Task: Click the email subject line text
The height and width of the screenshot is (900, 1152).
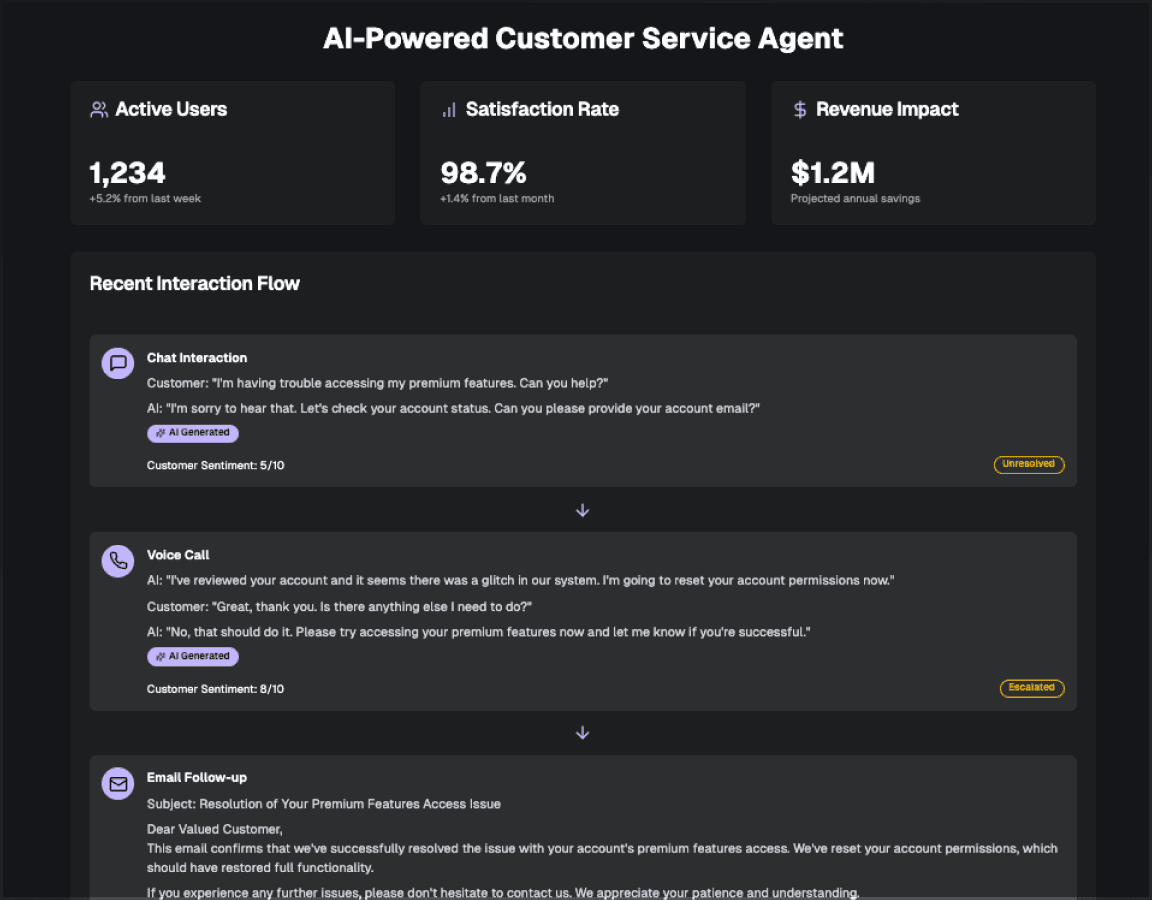Action: (324, 804)
